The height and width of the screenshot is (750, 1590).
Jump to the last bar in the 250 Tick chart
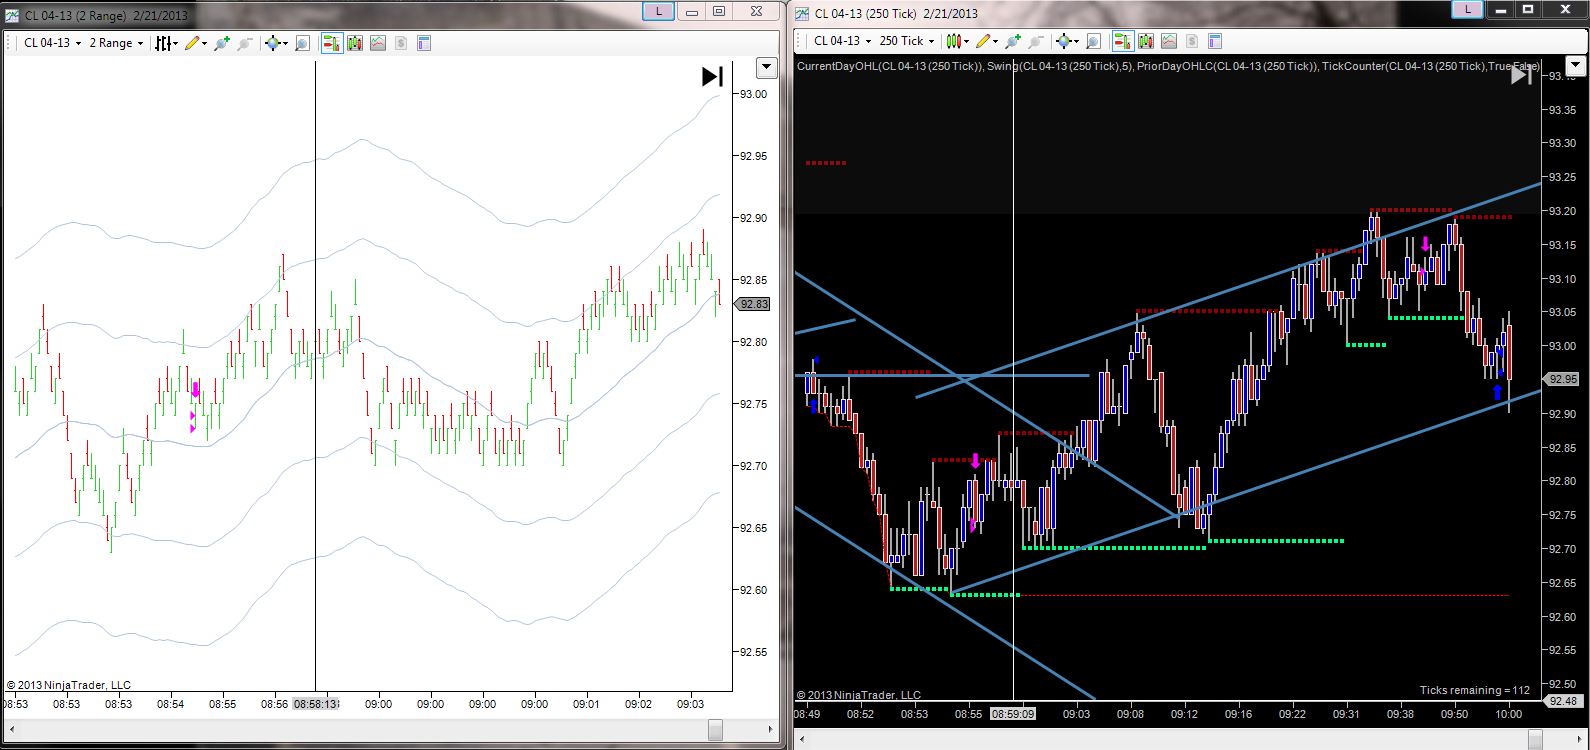[1521, 75]
